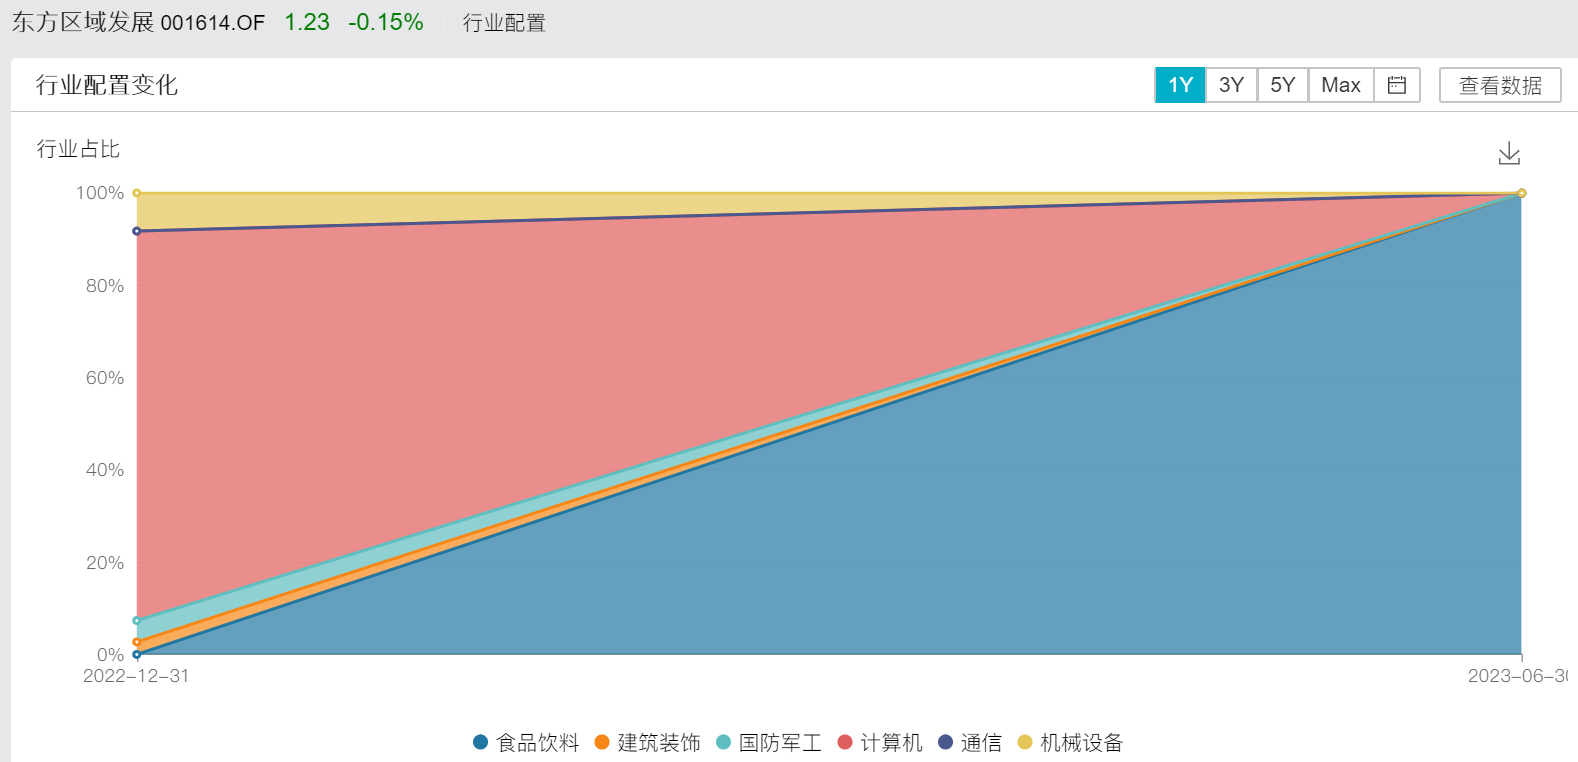Click the download chart icon

coord(1509,153)
